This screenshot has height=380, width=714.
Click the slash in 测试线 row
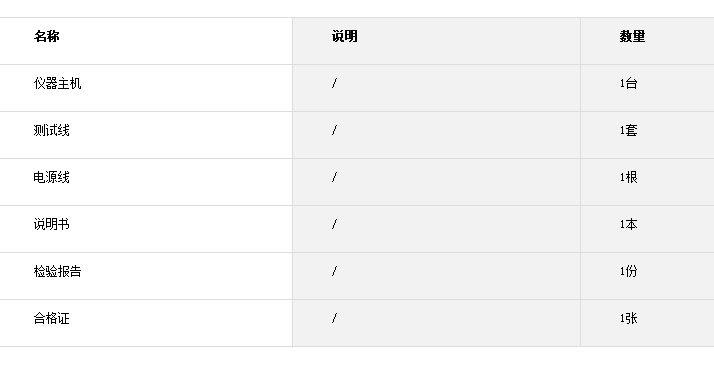(x=335, y=131)
